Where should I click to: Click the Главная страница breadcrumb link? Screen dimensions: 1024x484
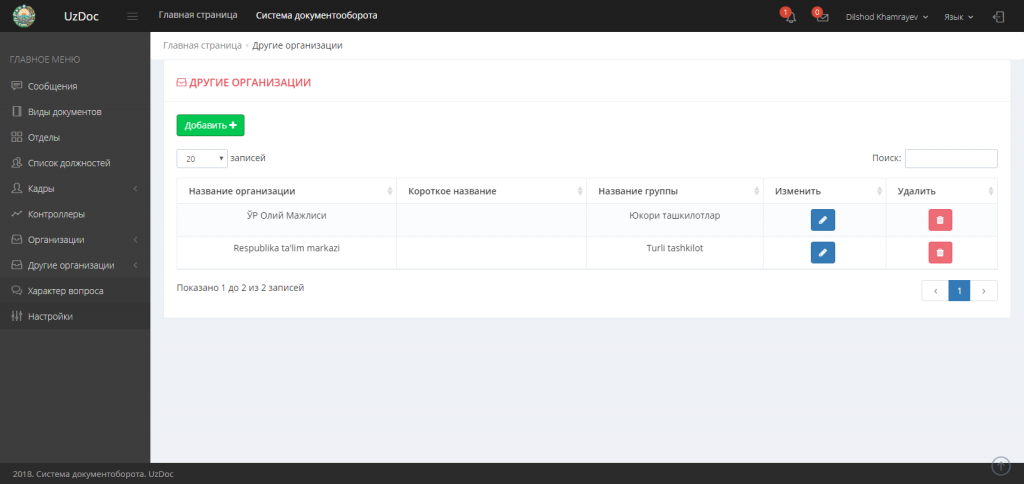tap(202, 45)
